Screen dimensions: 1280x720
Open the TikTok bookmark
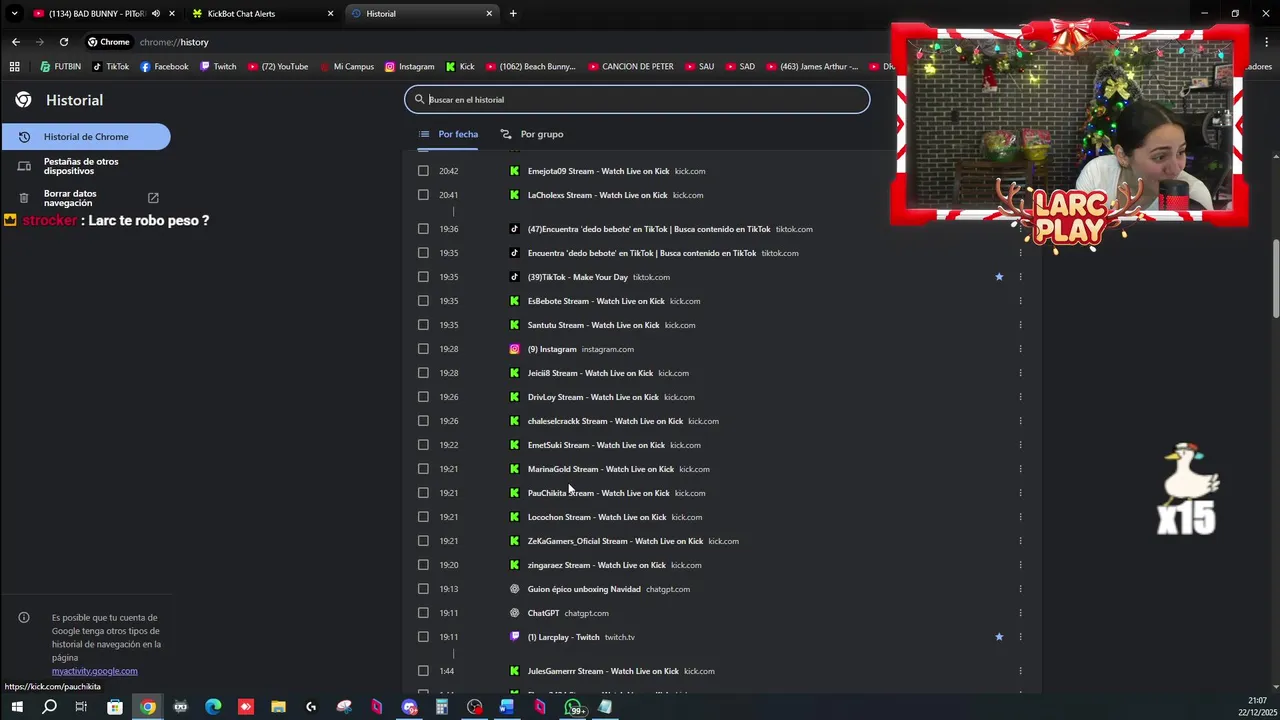pos(110,66)
